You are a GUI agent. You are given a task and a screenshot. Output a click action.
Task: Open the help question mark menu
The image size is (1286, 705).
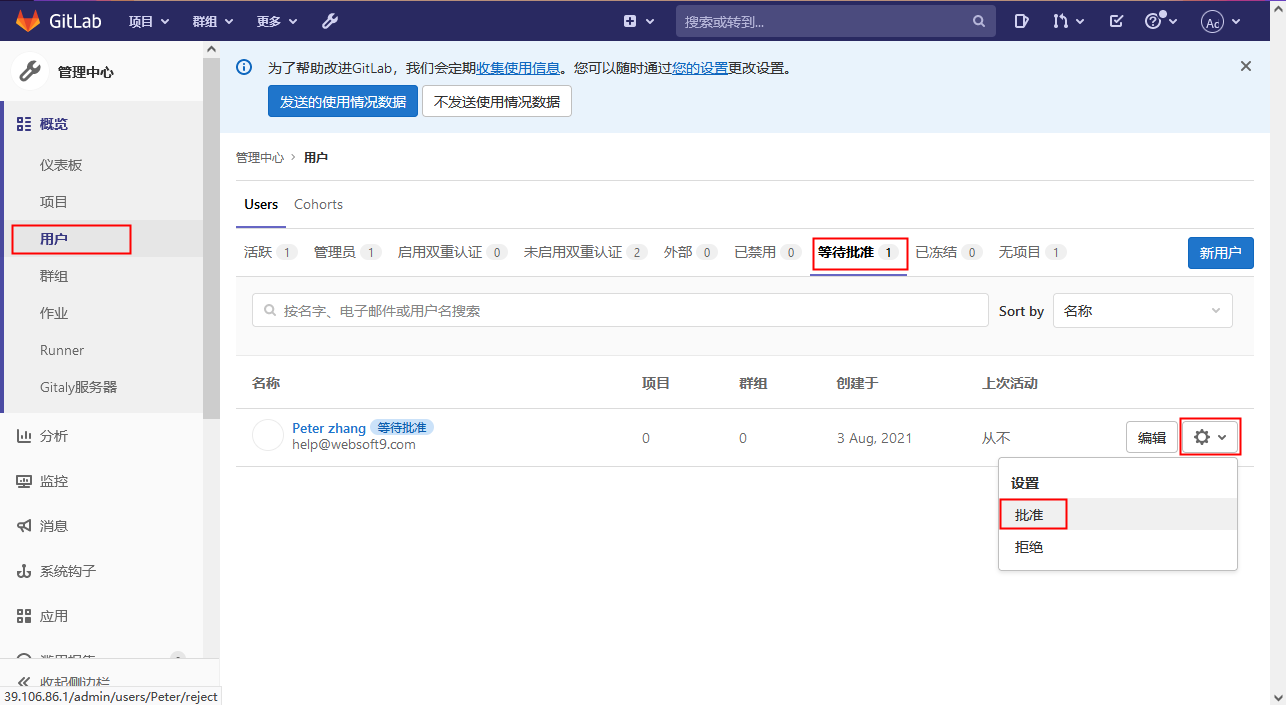[1159, 21]
